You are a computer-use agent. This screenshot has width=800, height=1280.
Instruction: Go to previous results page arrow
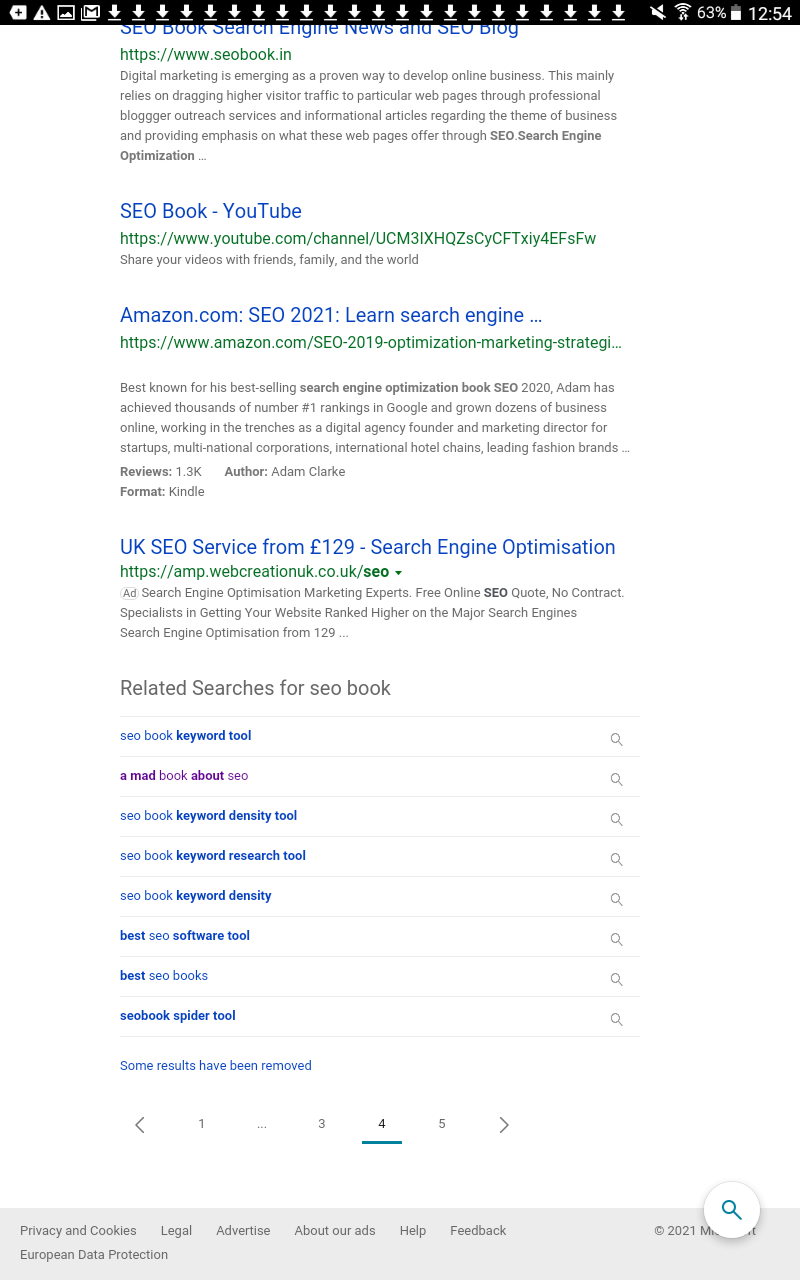point(140,1125)
